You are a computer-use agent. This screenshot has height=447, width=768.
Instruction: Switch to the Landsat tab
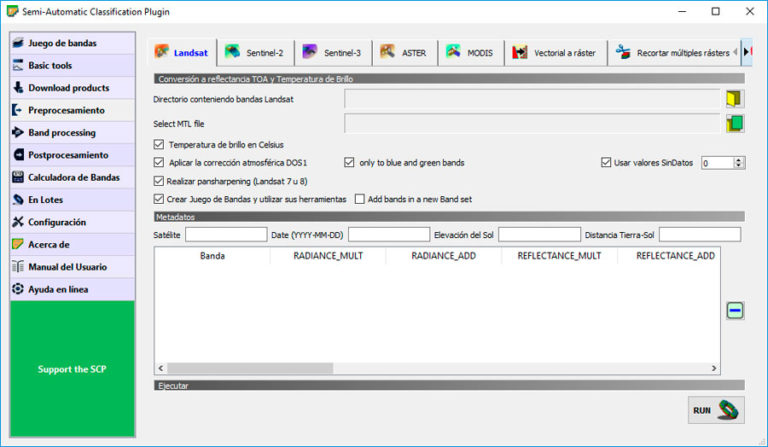pos(182,52)
